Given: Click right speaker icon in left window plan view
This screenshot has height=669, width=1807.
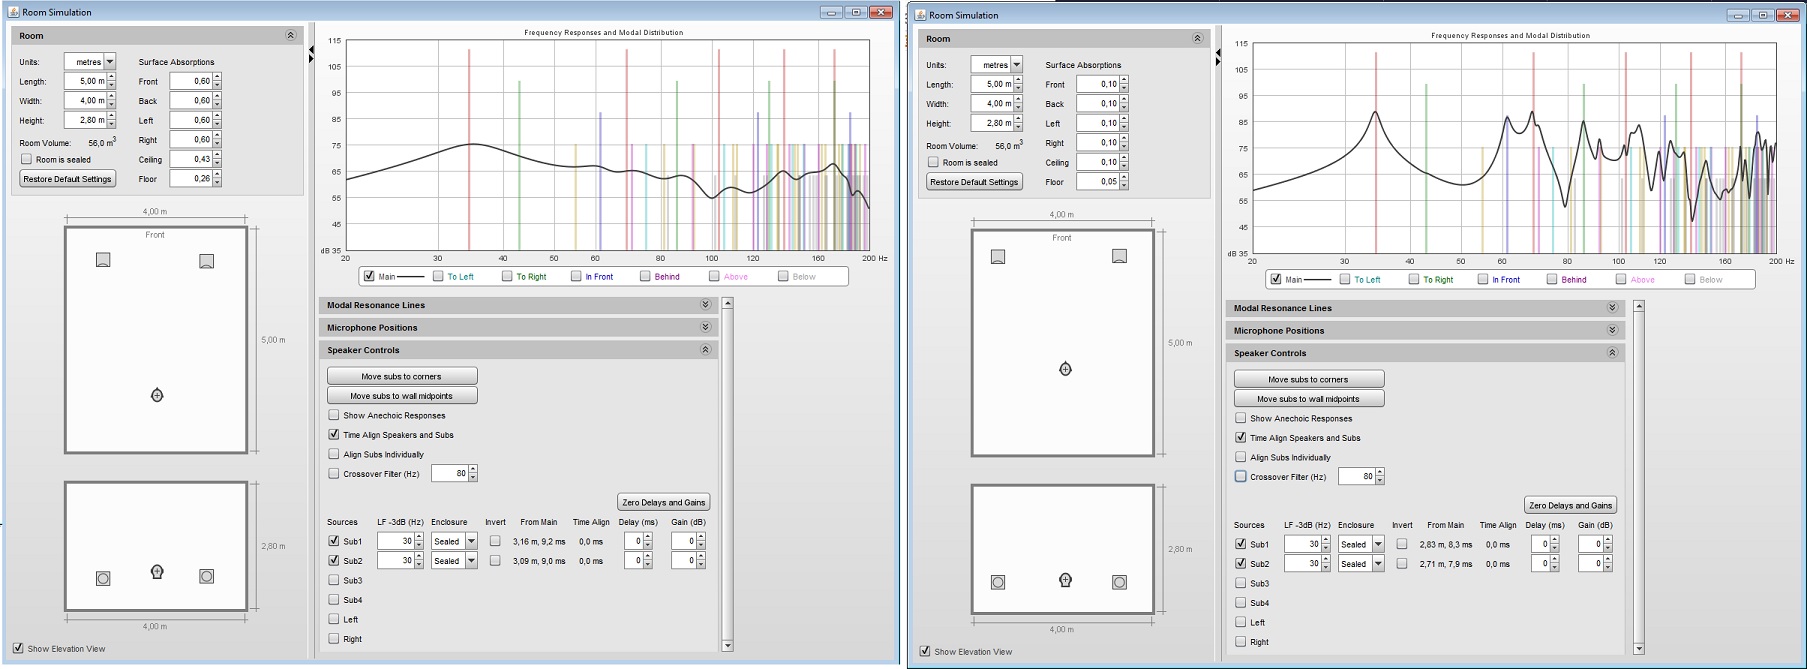Looking at the screenshot, I should tap(206, 261).
